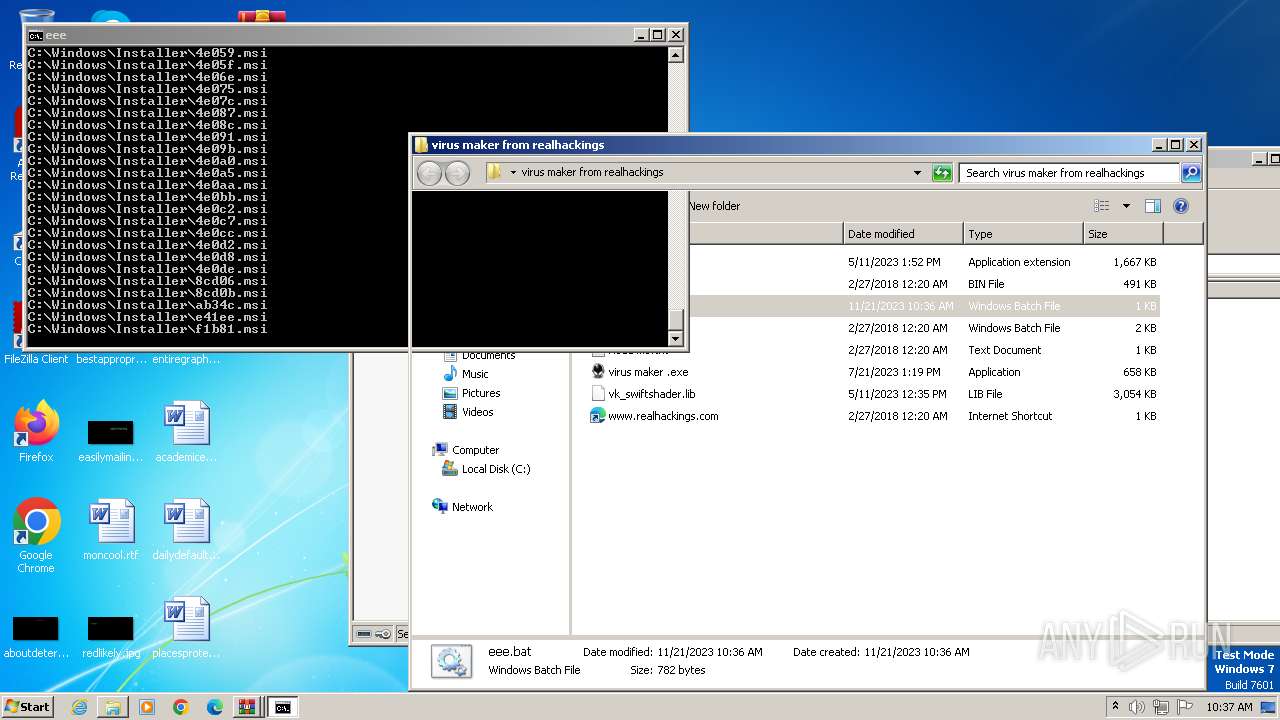Click the Forward arrow in Explorer window

(457, 173)
